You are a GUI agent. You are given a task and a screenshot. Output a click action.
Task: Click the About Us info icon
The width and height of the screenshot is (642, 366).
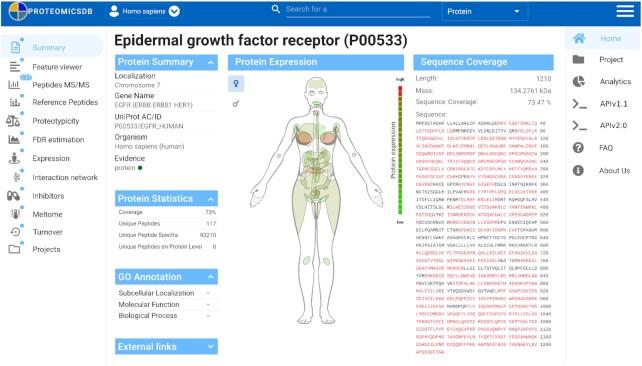(x=578, y=170)
